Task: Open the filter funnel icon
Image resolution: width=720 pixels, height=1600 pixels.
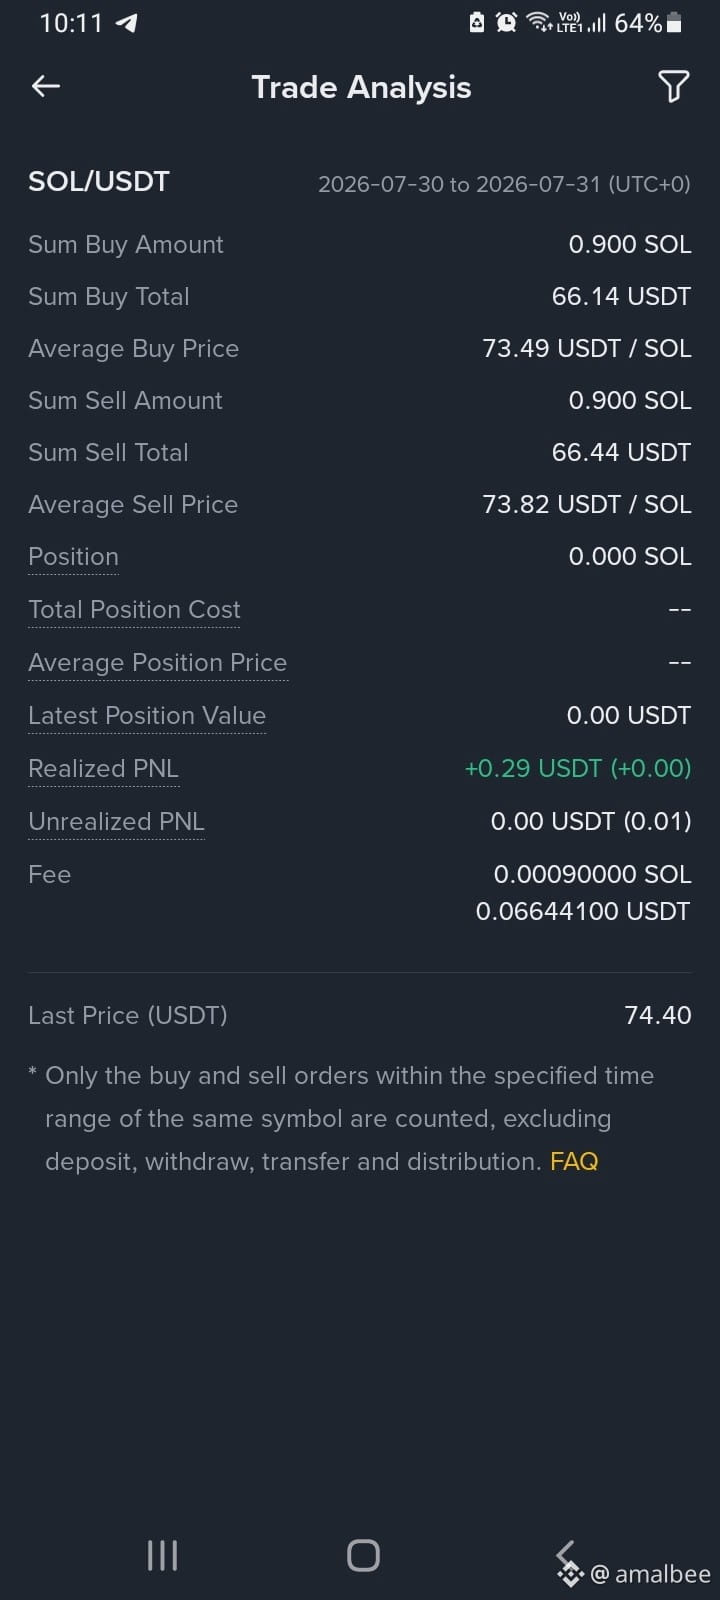Action: pos(673,87)
